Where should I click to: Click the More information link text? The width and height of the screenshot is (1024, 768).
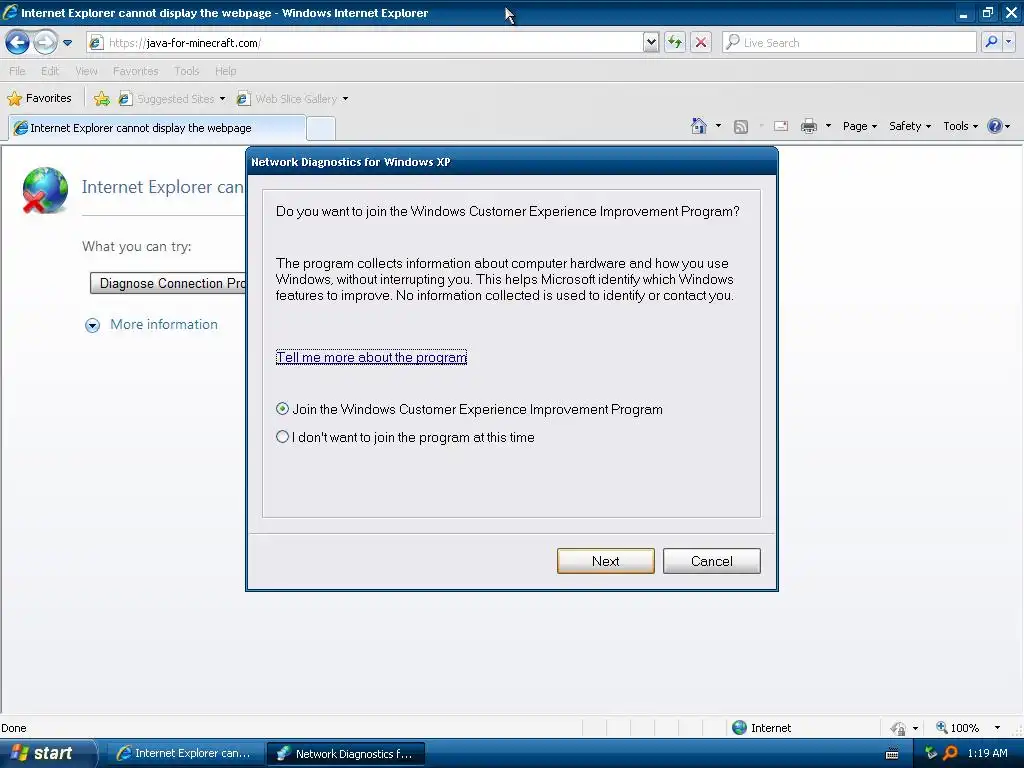(164, 325)
